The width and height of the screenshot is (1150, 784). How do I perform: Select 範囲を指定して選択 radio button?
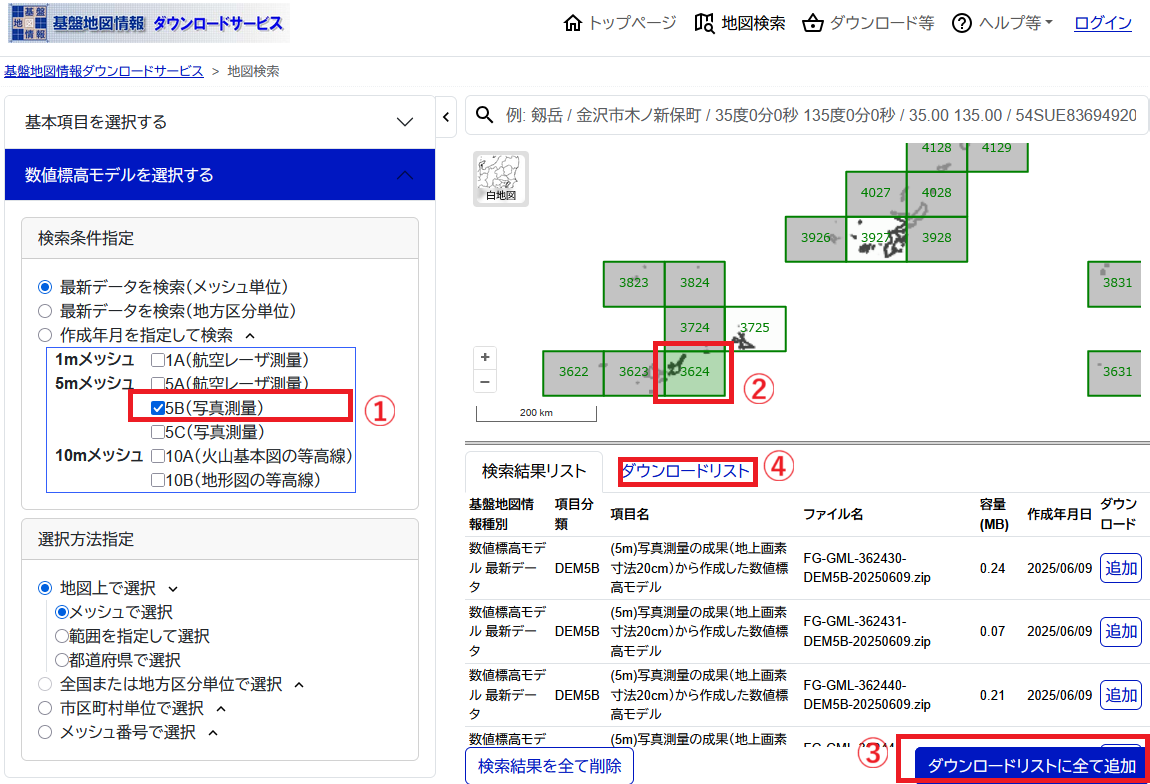[x=62, y=636]
